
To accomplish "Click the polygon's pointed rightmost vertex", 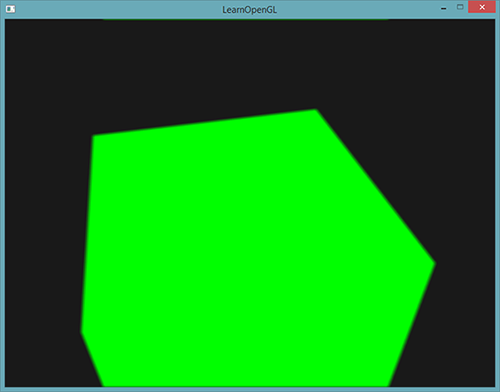I will pos(434,263).
